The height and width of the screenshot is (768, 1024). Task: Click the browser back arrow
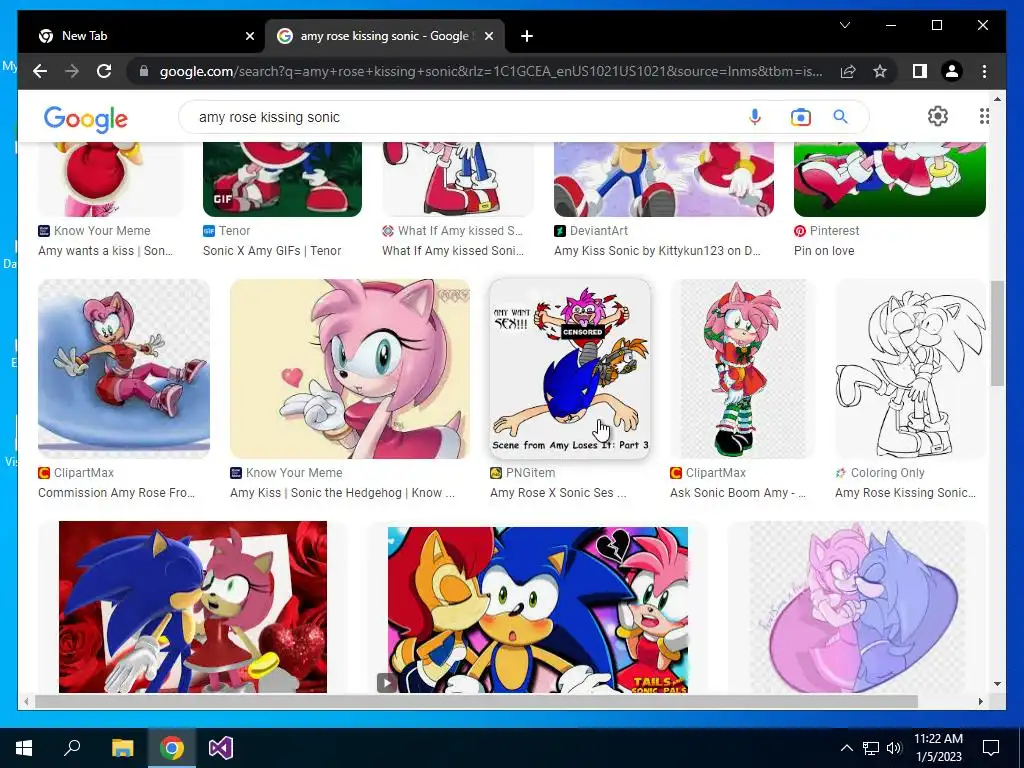[x=40, y=71]
